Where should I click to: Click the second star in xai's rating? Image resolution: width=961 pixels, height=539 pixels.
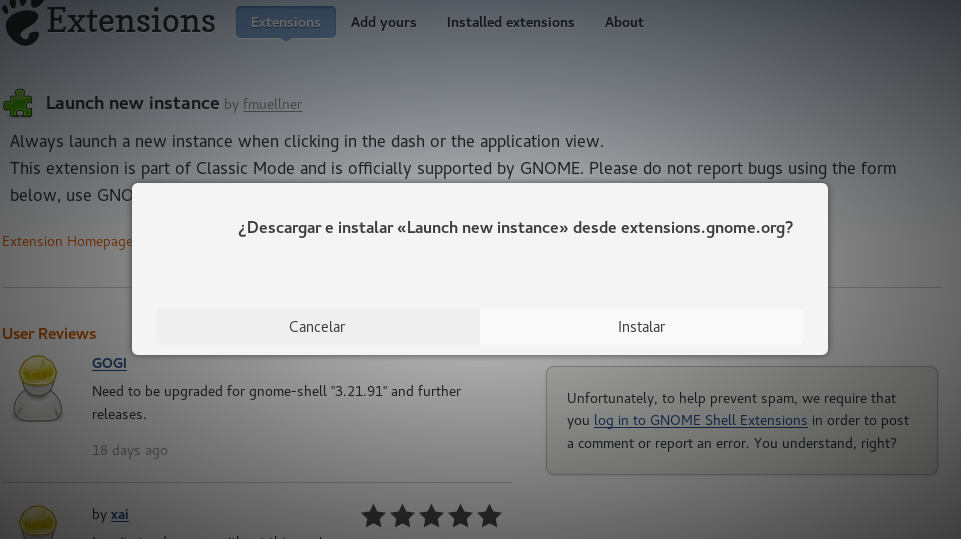402,516
